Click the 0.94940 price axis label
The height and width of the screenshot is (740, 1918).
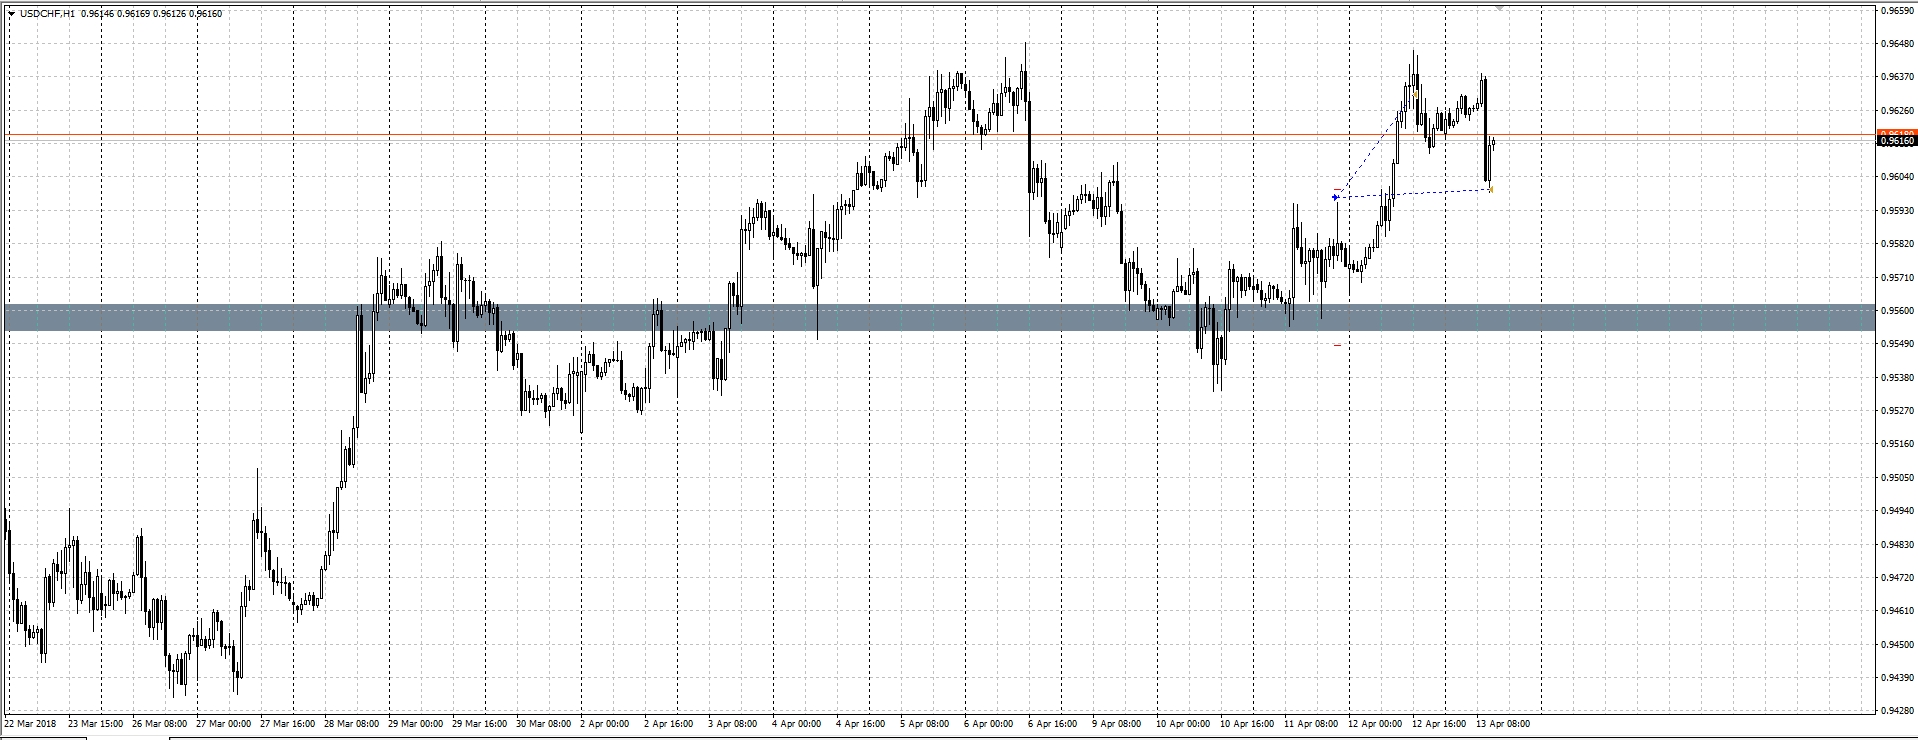tap(1896, 511)
